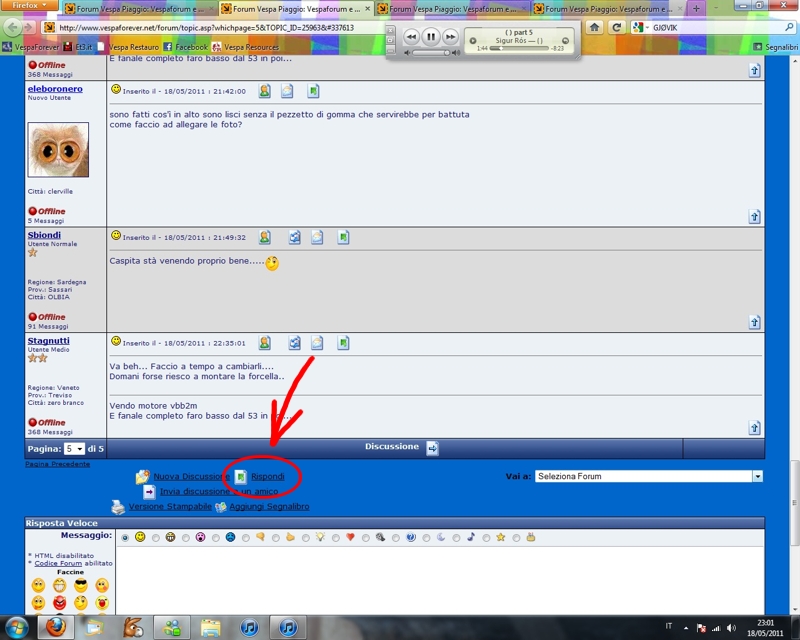Go to top arrow in Stagnutti's last post
Viewport: 800px width, 640px height.
click(755, 428)
